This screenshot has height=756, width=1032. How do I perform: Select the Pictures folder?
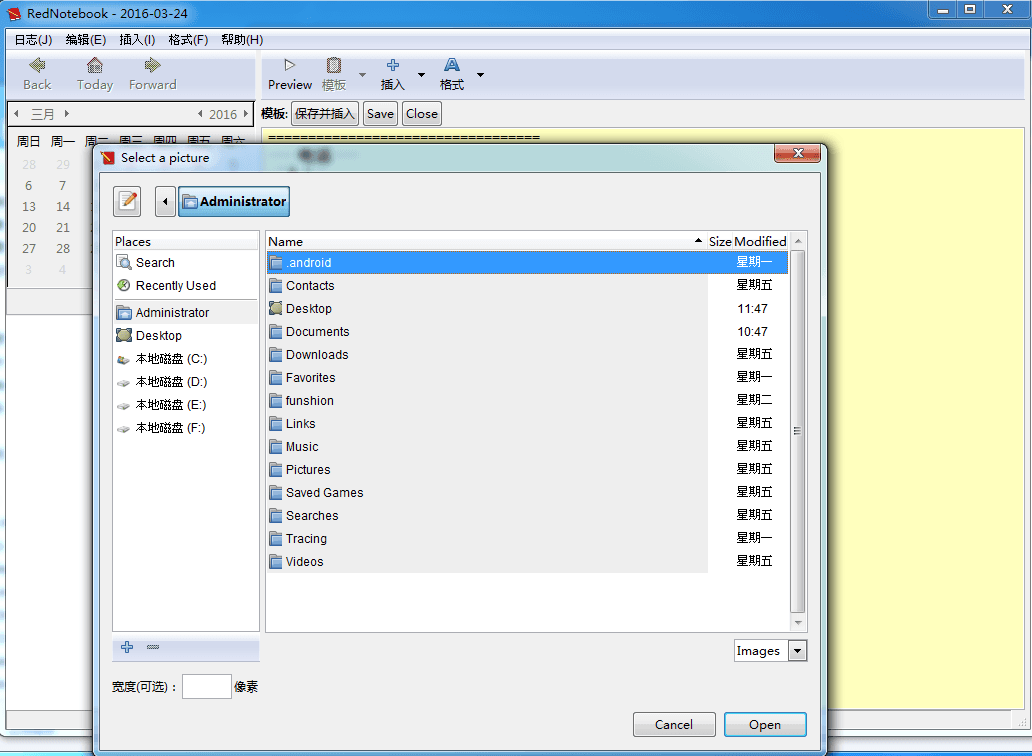527,470
